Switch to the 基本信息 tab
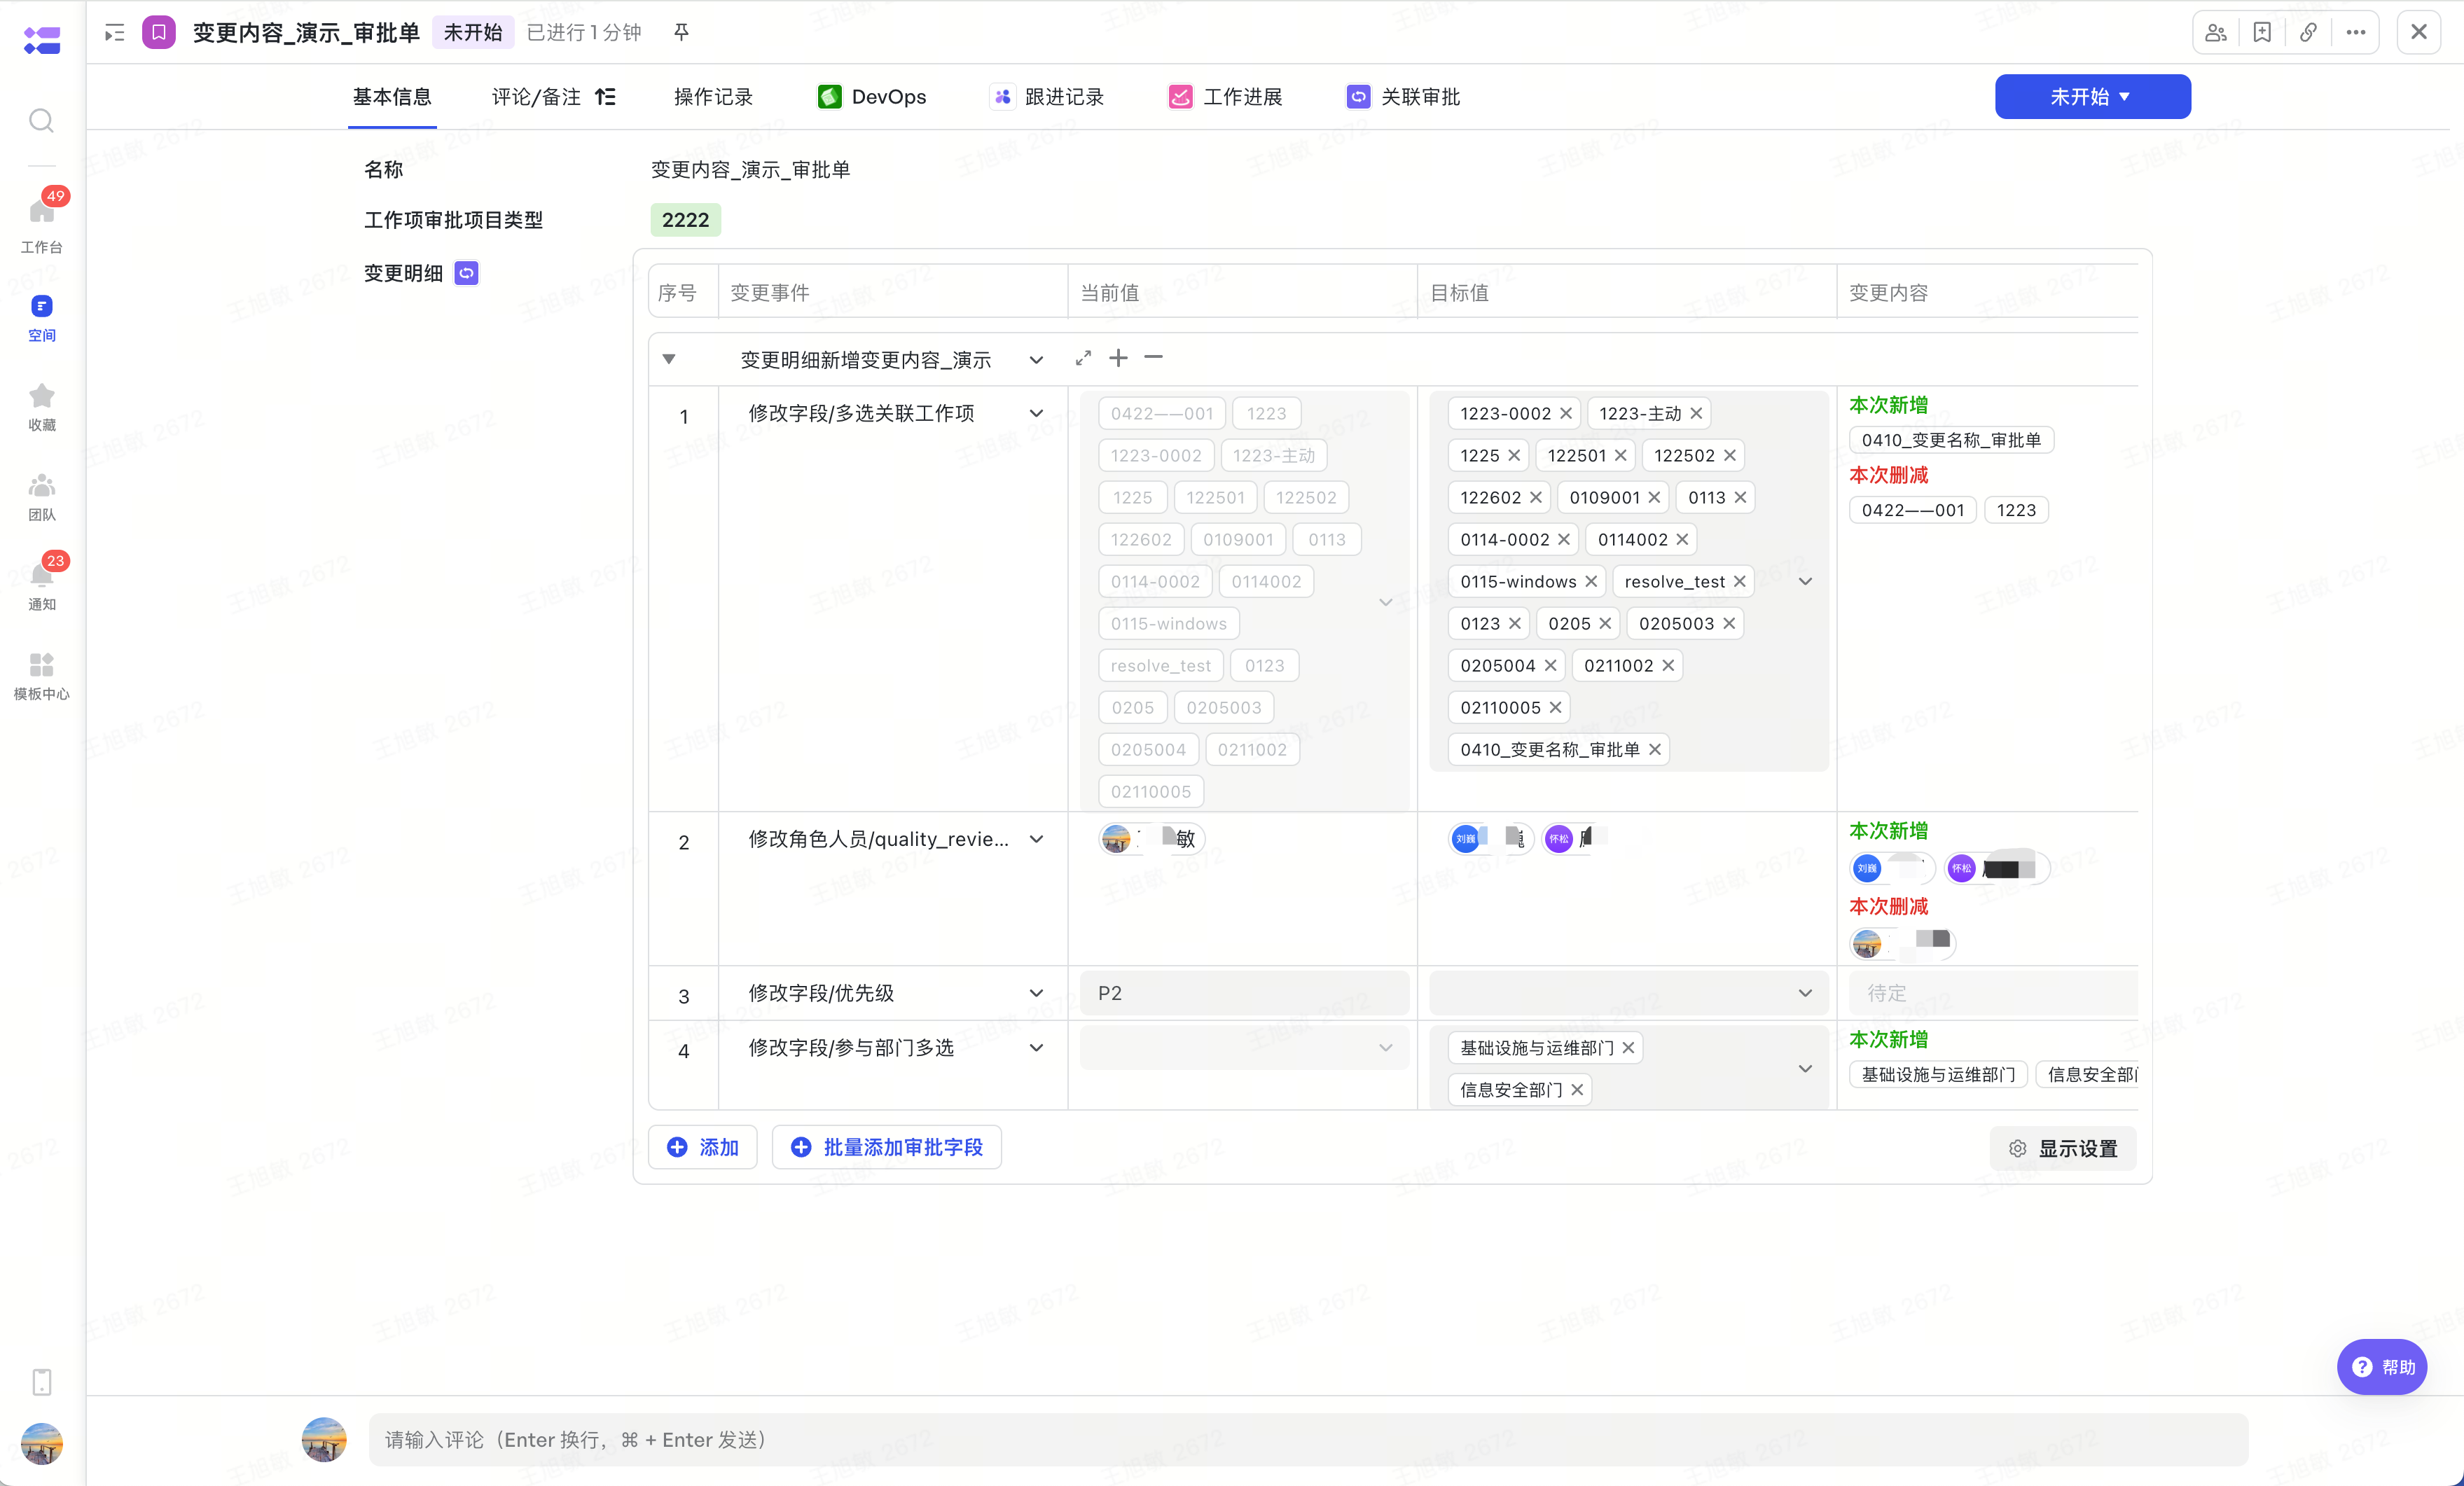Screen dimensions: 2464x1486 click(x=392, y=97)
